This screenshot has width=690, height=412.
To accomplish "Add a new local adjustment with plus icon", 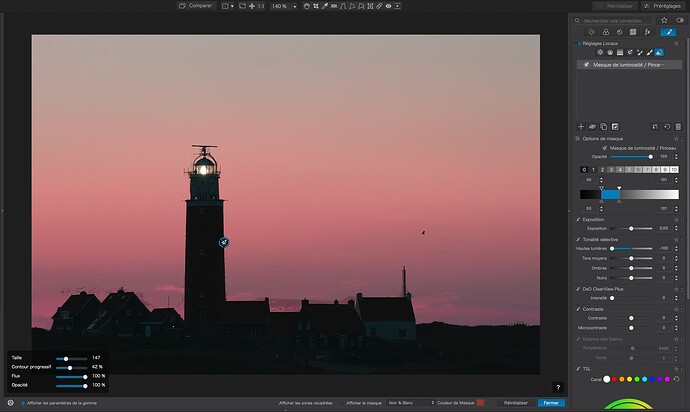I will pyautogui.click(x=581, y=126).
